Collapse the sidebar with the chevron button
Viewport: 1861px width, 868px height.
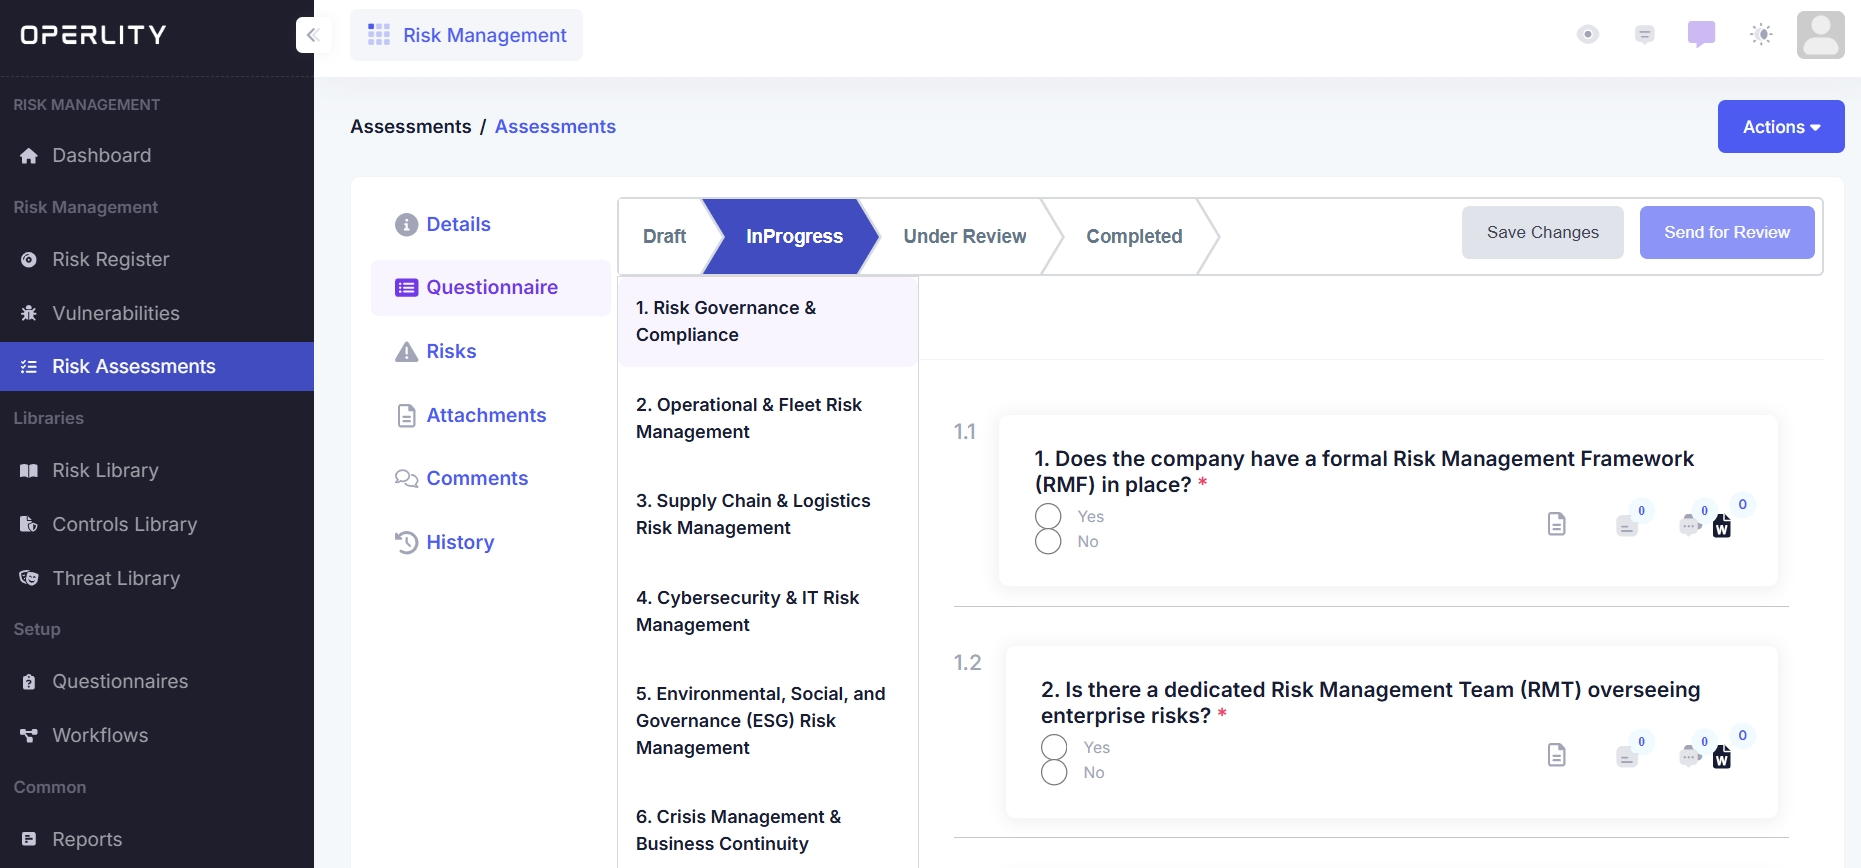pyautogui.click(x=311, y=35)
